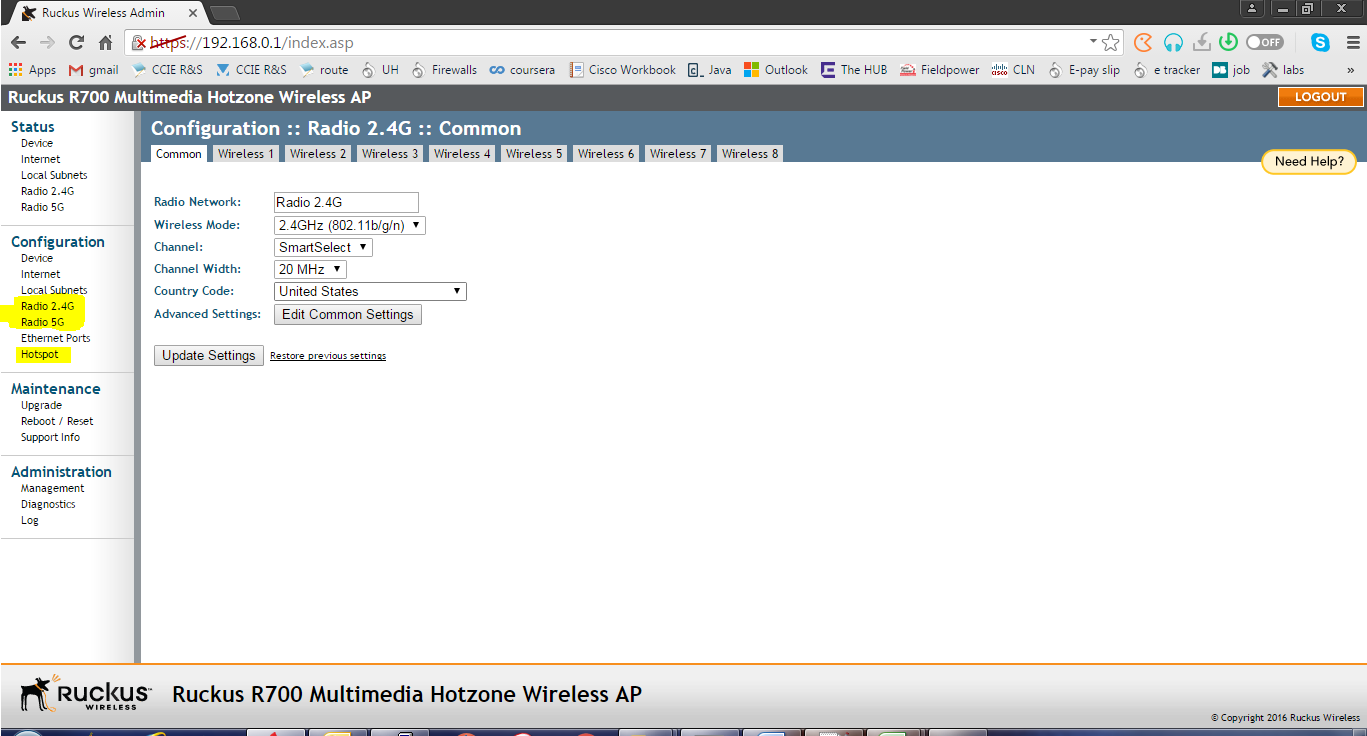Bookmark this page with the star icon
1367x736 pixels.
(1110, 42)
